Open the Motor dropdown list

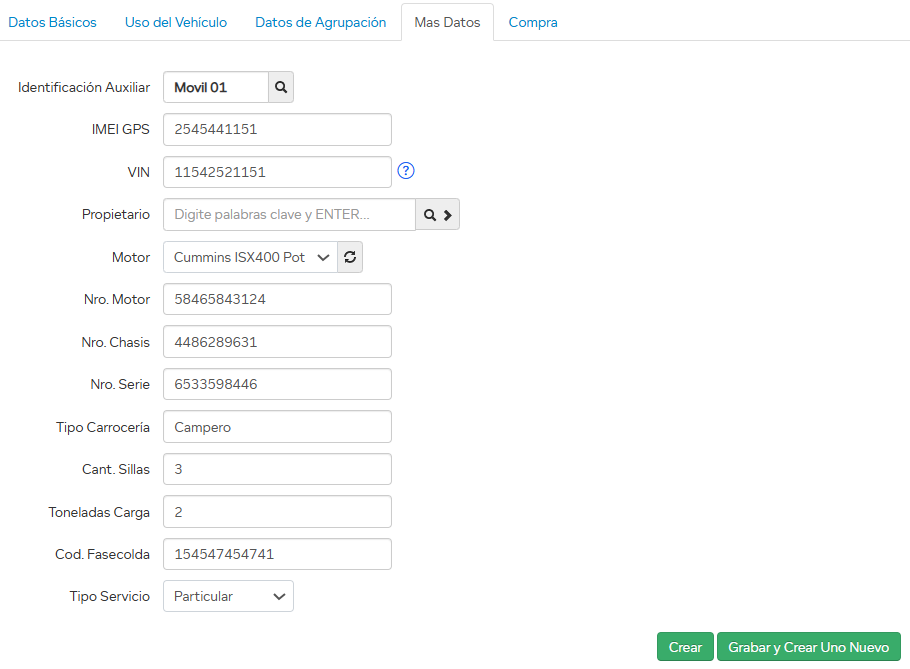[250, 257]
